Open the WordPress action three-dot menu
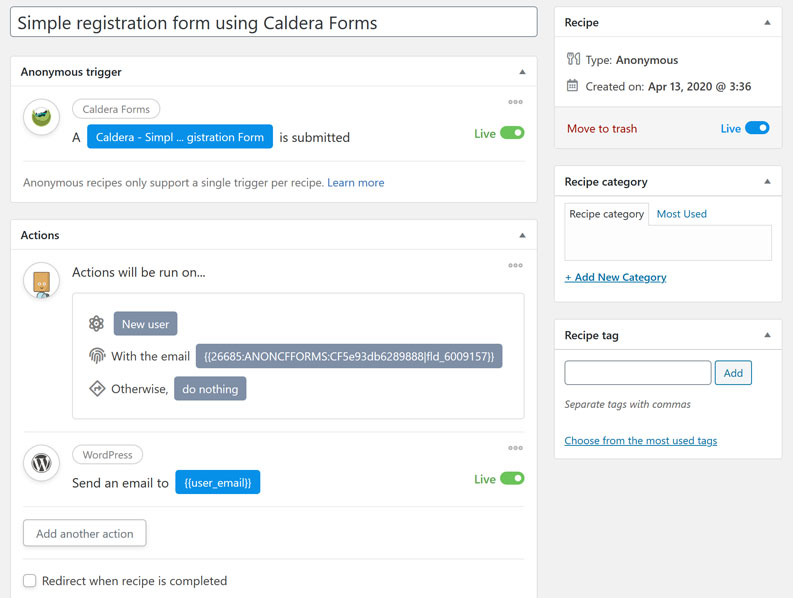The image size is (793, 598). click(x=515, y=448)
